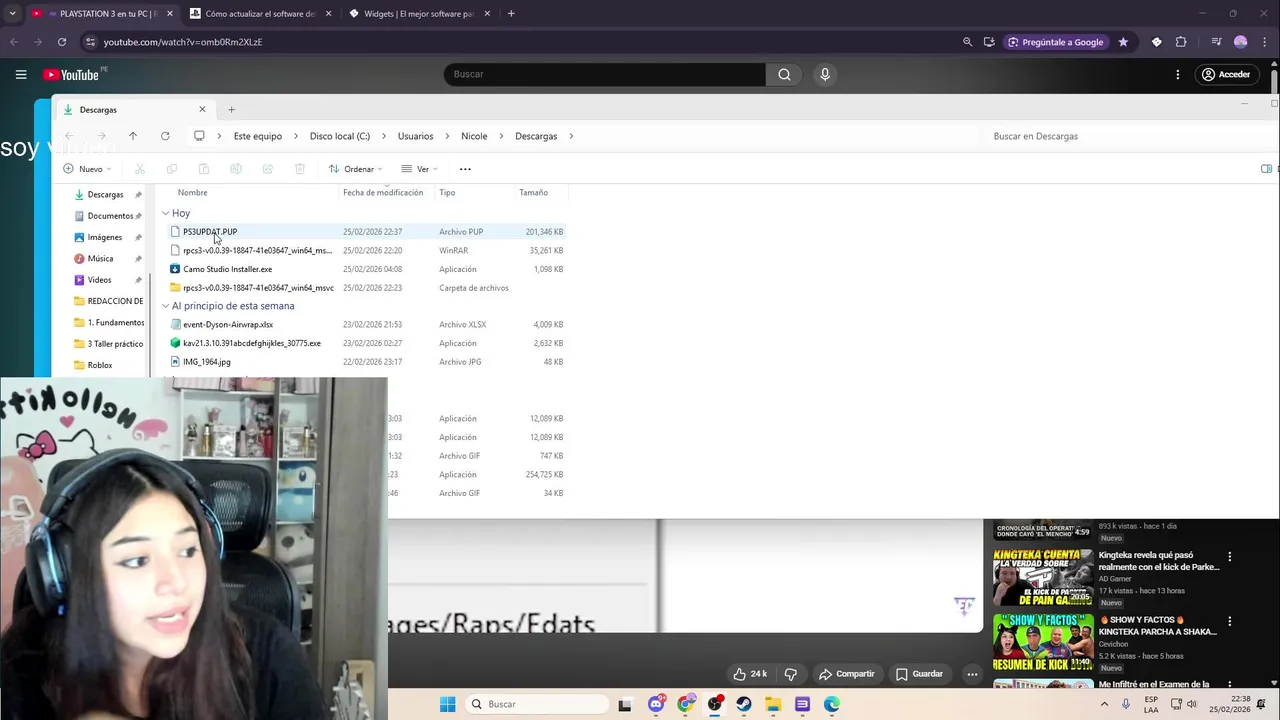The image size is (1280, 720).
Task: Click Este equipo in the breadcrumb
Action: (x=258, y=136)
